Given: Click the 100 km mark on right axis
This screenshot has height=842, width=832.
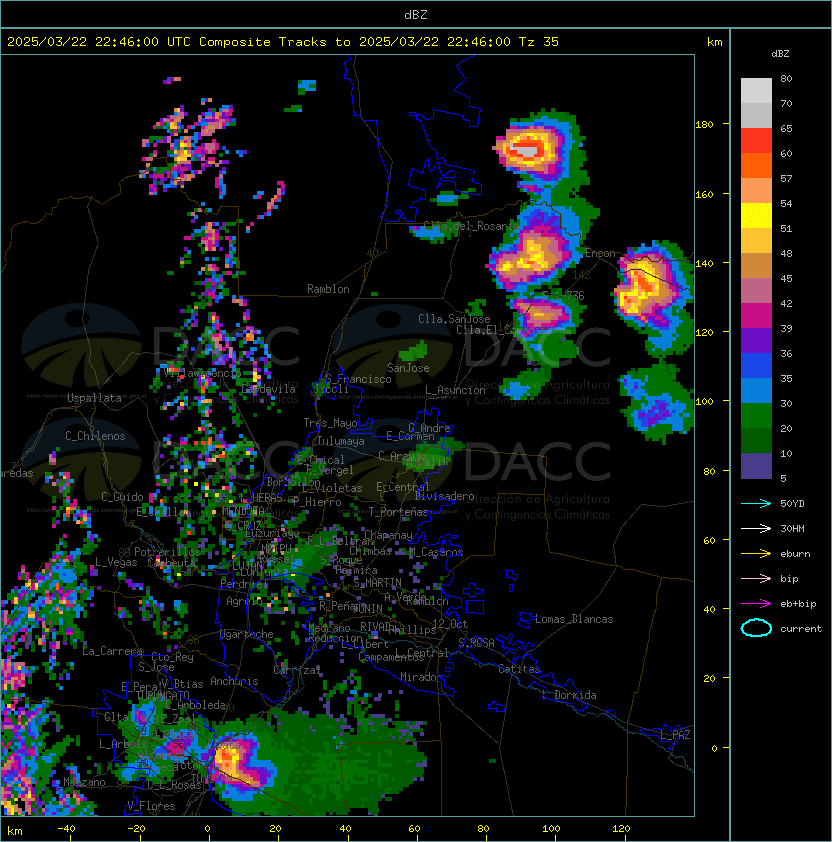Looking at the screenshot, I should pos(704,402).
